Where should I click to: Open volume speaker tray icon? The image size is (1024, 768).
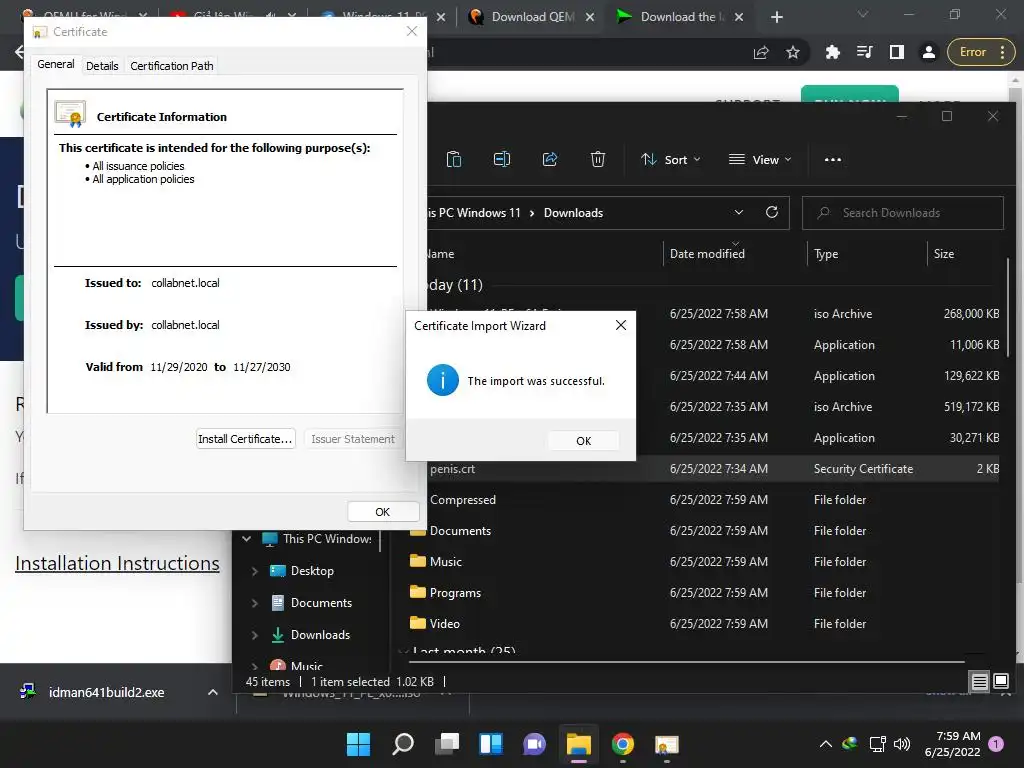click(902, 744)
